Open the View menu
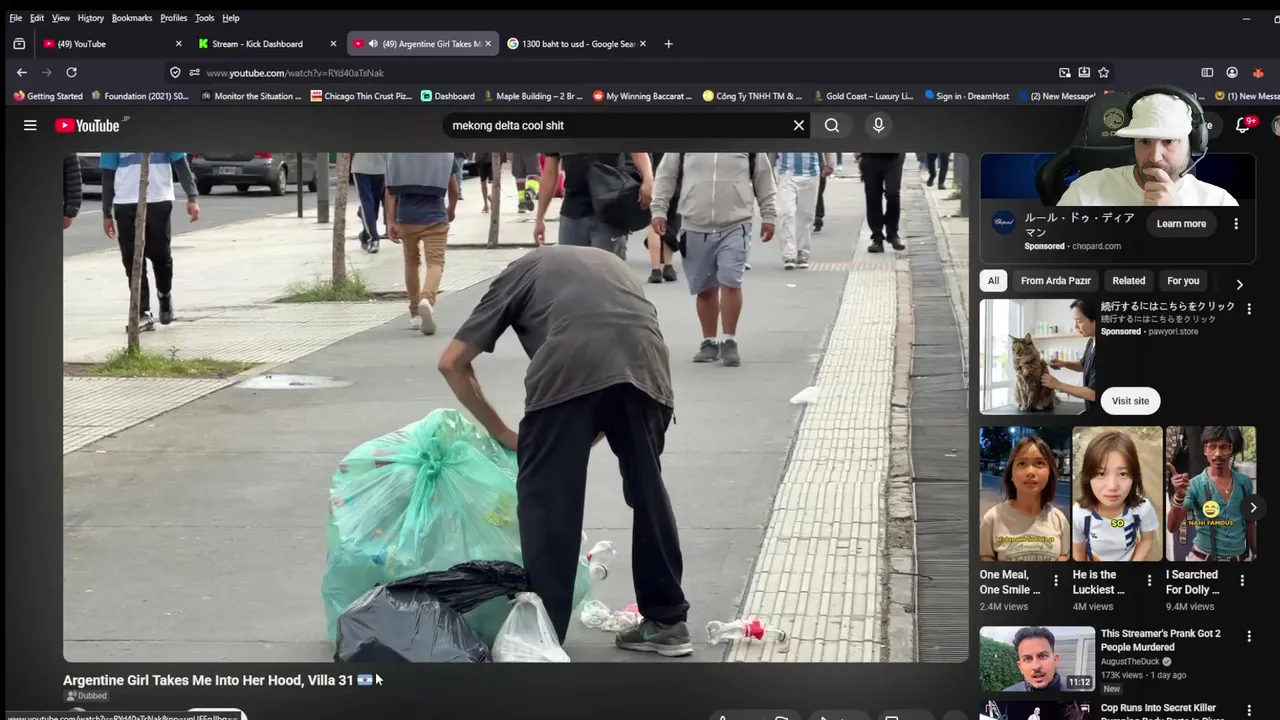 [x=61, y=18]
